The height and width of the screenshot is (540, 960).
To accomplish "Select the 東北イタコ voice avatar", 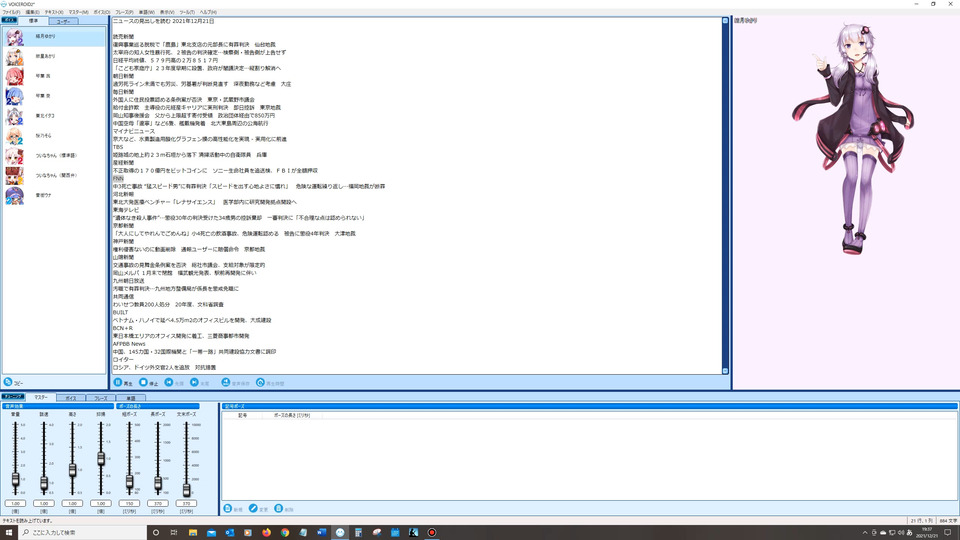I will coord(15,116).
